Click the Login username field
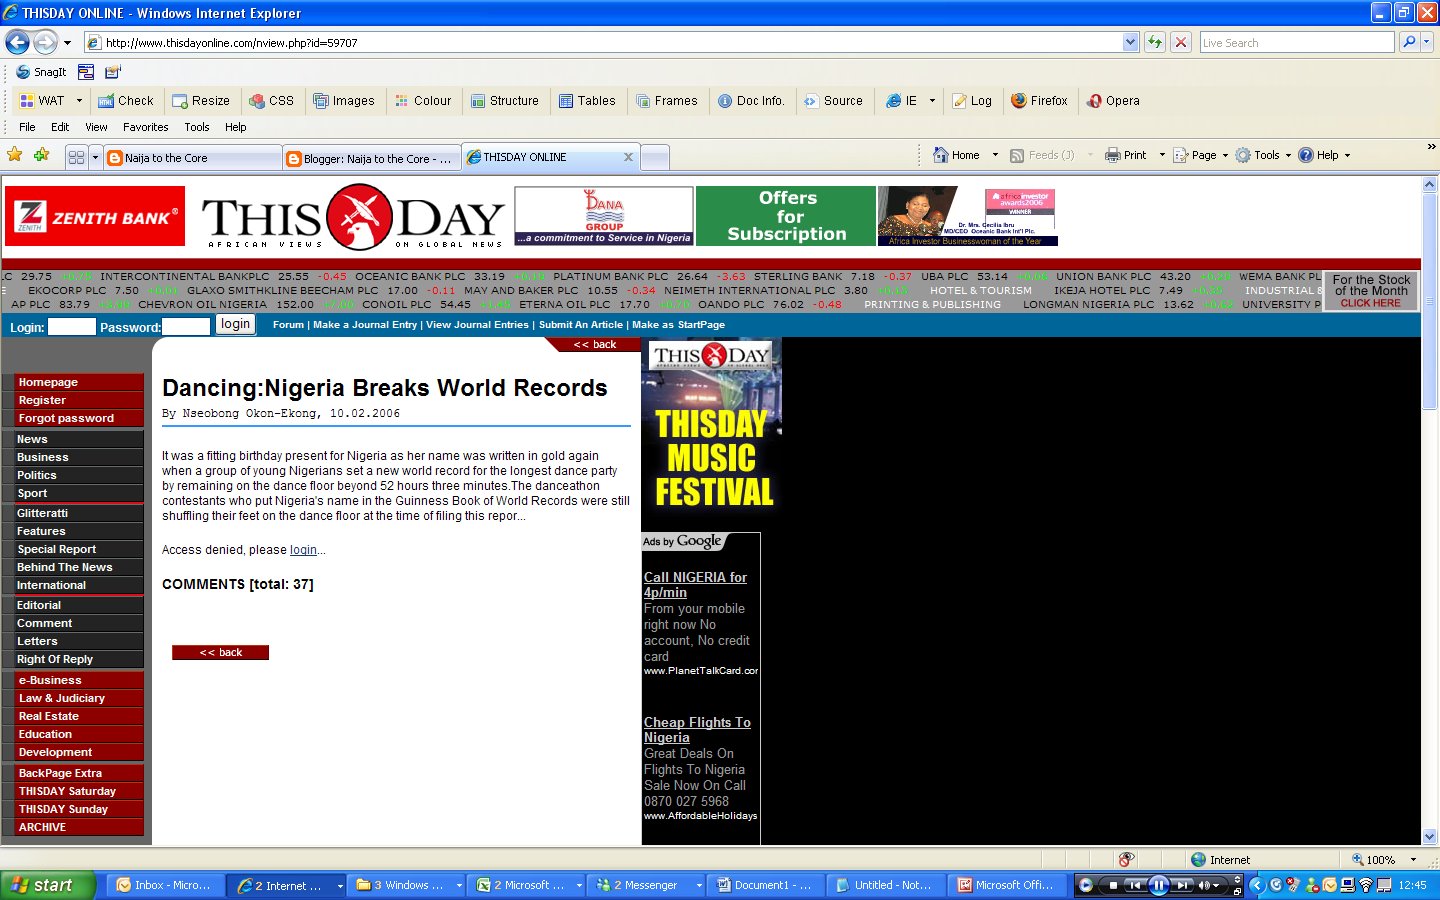 point(71,326)
